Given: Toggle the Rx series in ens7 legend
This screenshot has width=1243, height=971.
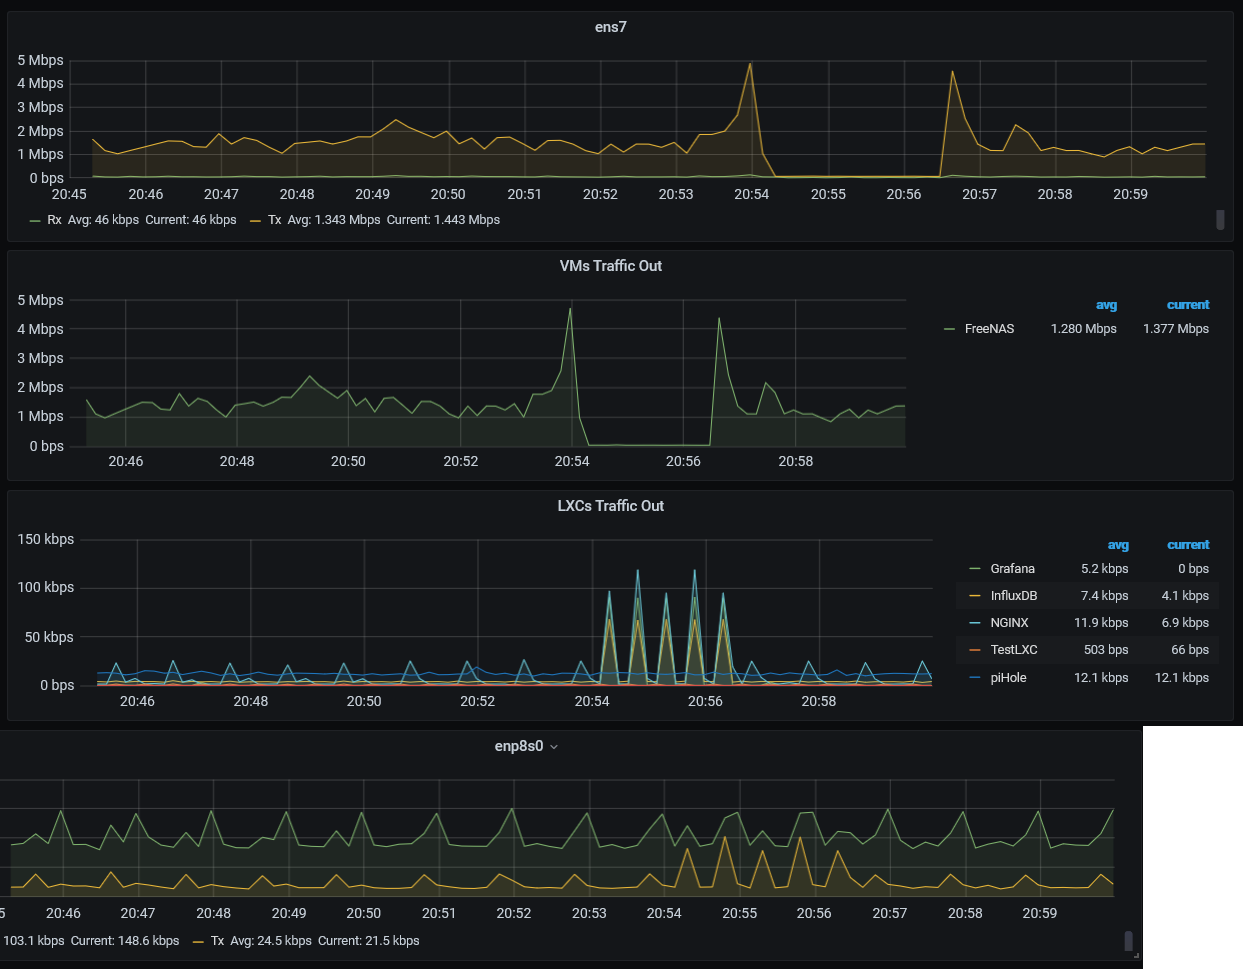Looking at the screenshot, I should (54, 220).
